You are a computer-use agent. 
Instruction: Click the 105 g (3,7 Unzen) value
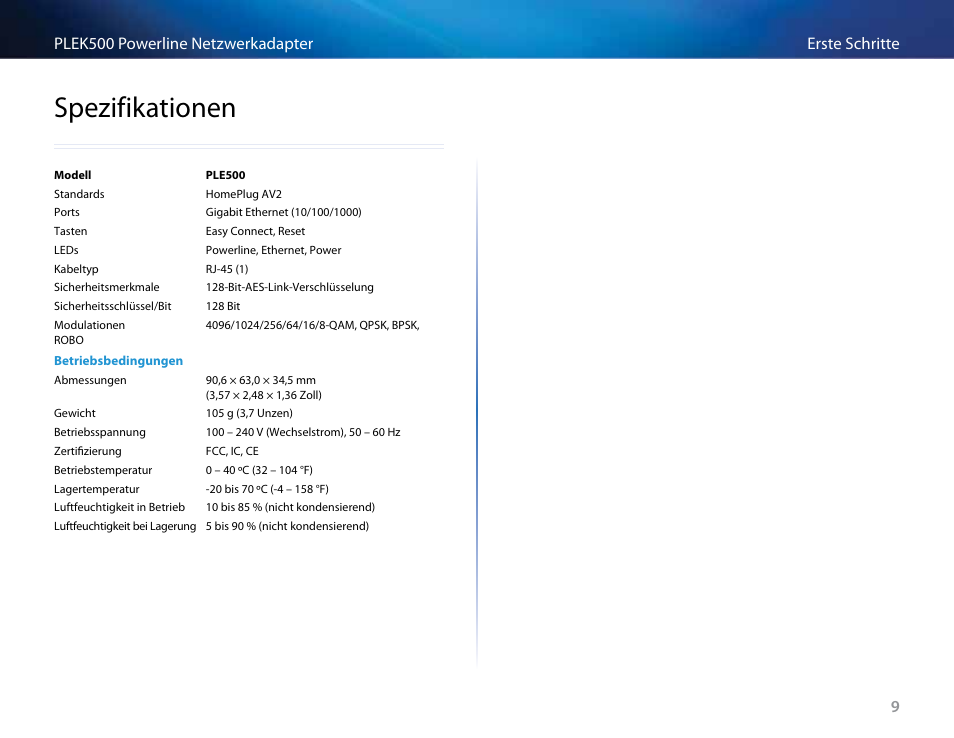[x=249, y=413]
